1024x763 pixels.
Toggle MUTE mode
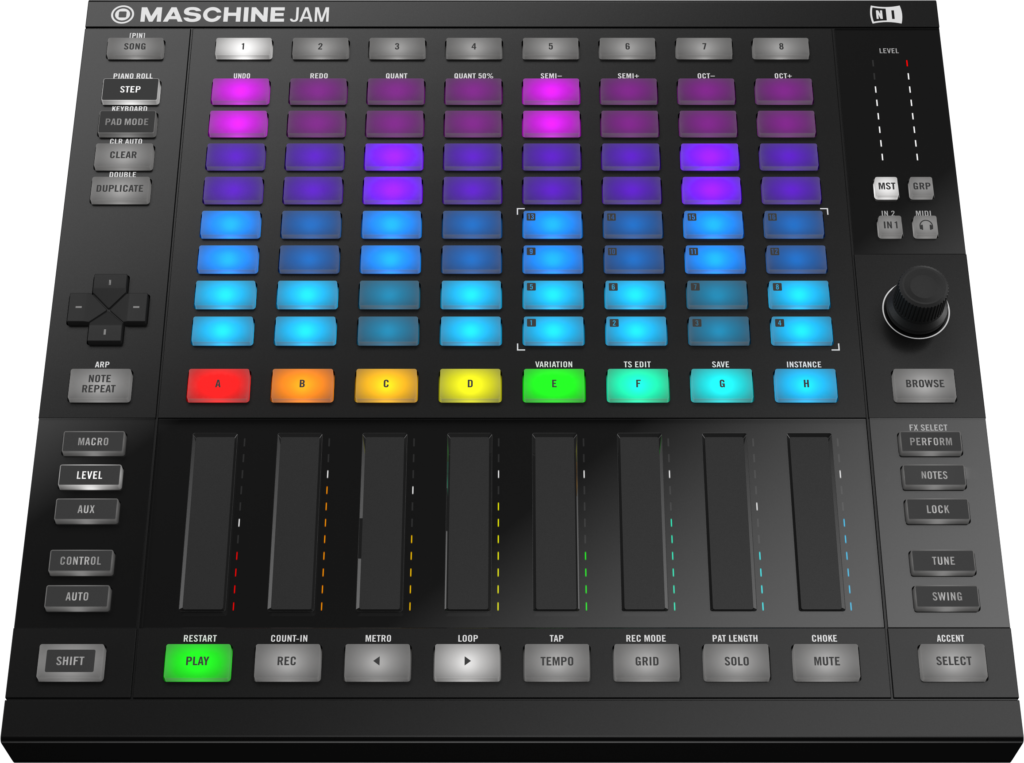[826, 661]
